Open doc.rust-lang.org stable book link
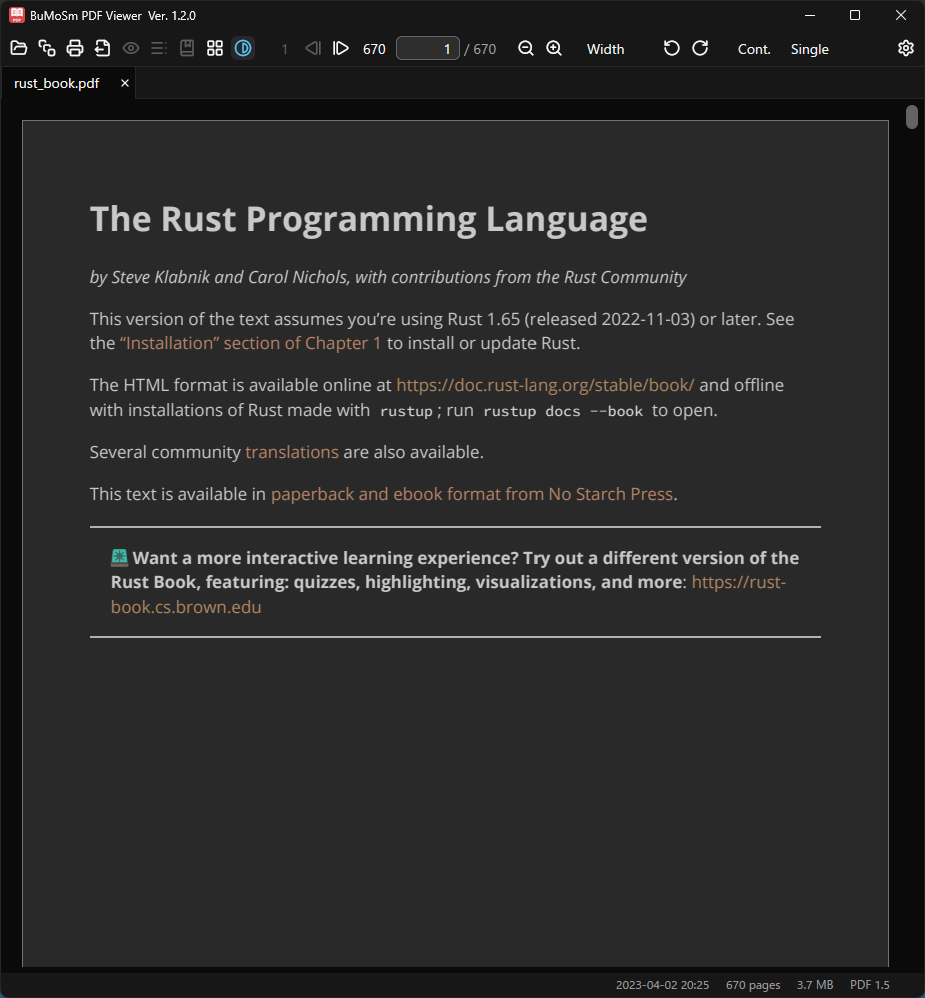925x998 pixels. 545,385
